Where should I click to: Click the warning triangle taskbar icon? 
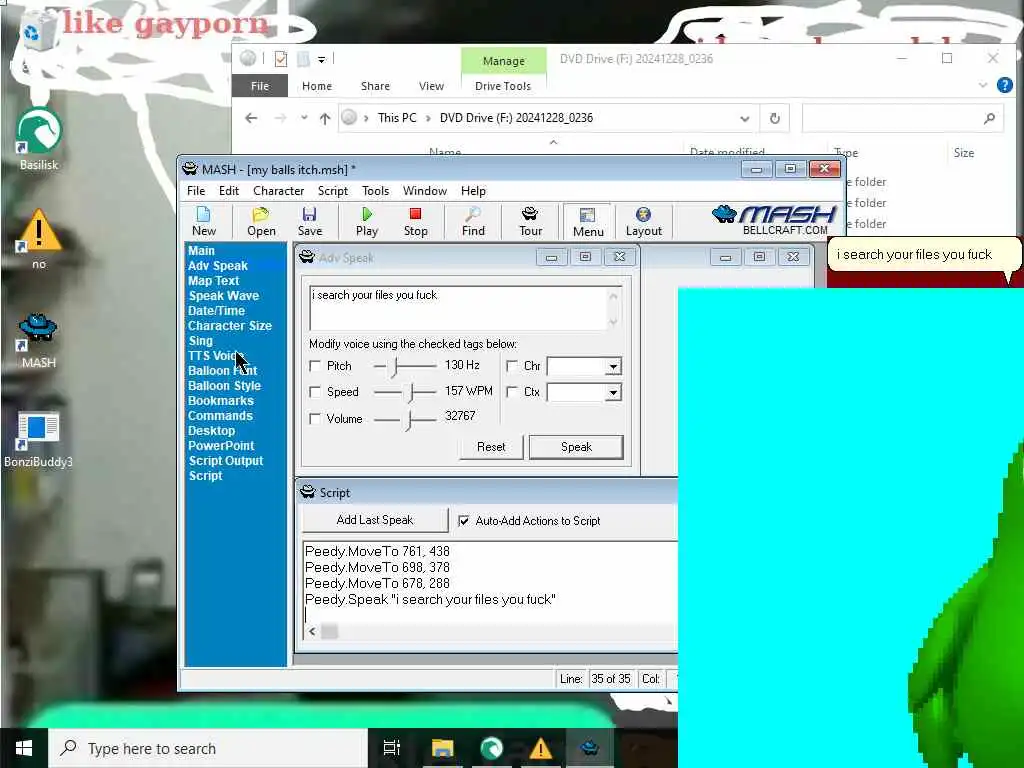tap(540, 748)
